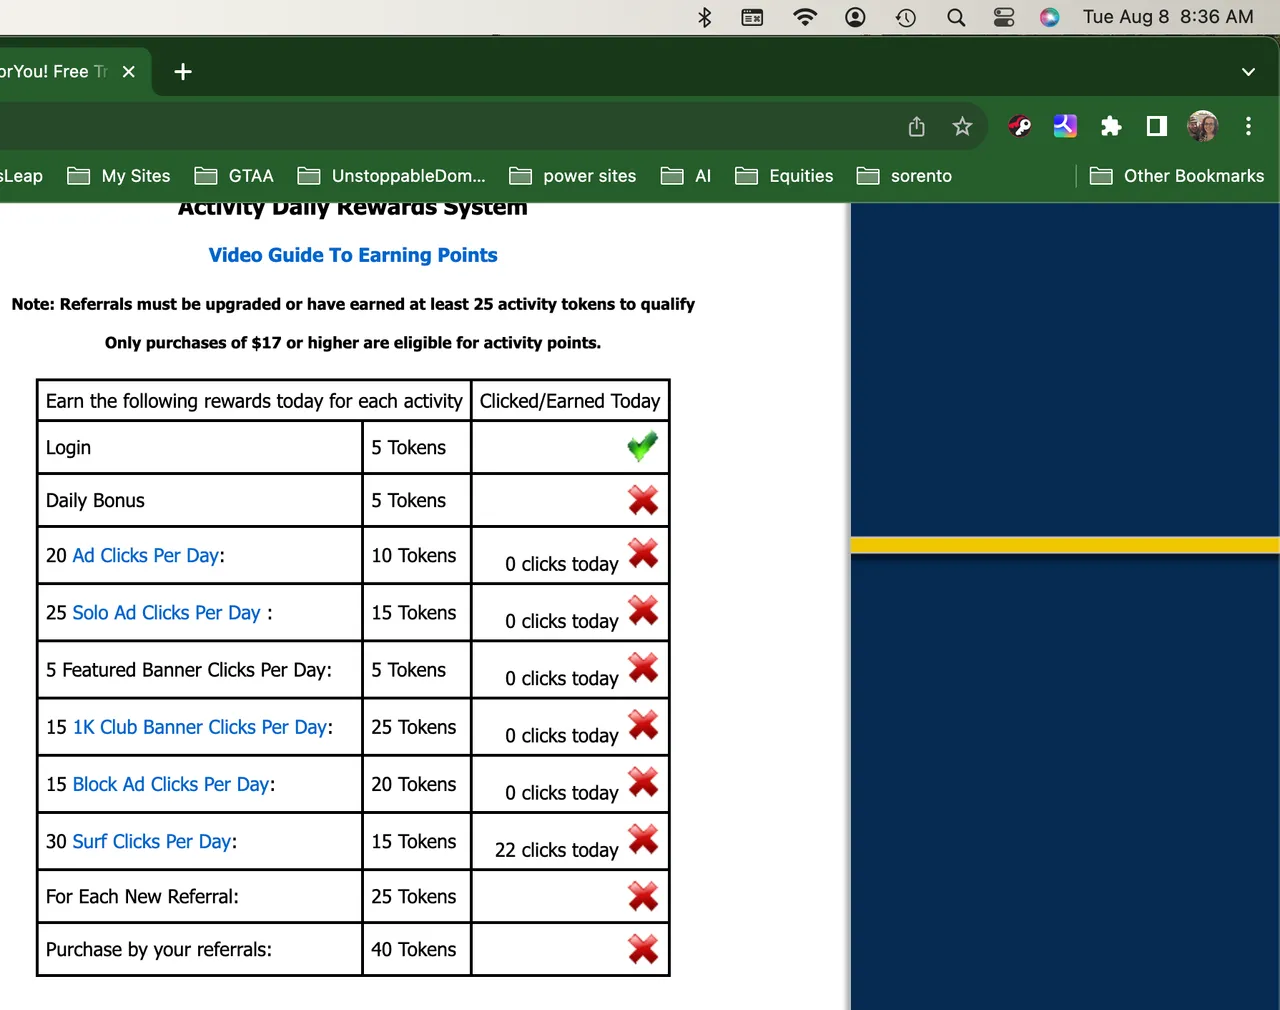1280x1010 pixels.
Task: Toggle the browser side panel
Action: click(1157, 126)
